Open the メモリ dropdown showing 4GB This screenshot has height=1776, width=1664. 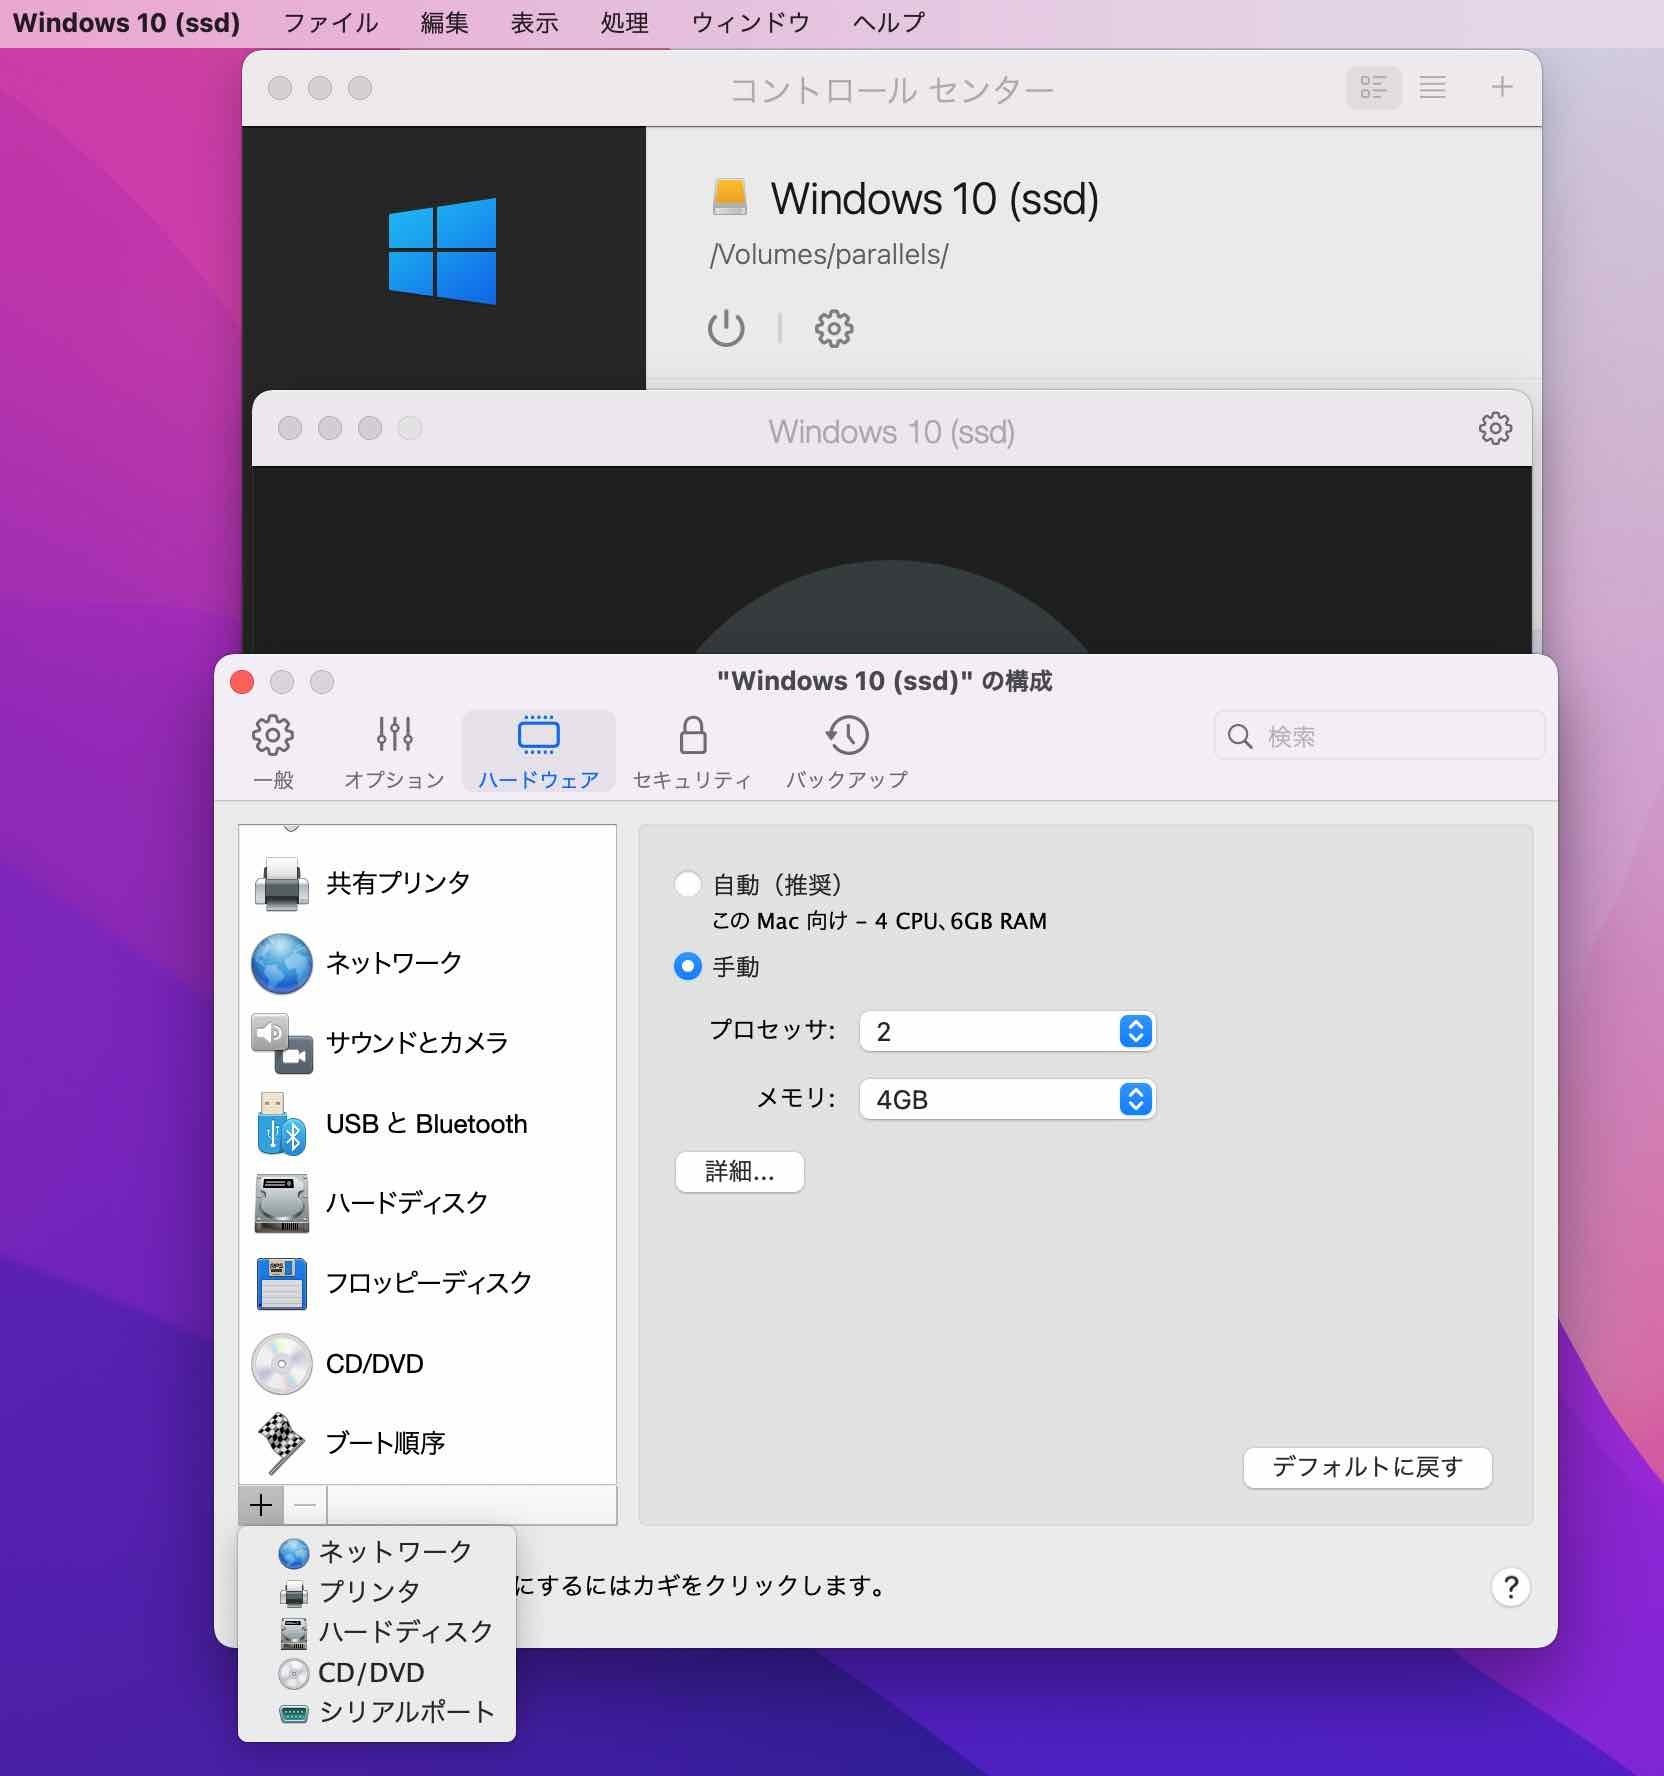1007,1099
